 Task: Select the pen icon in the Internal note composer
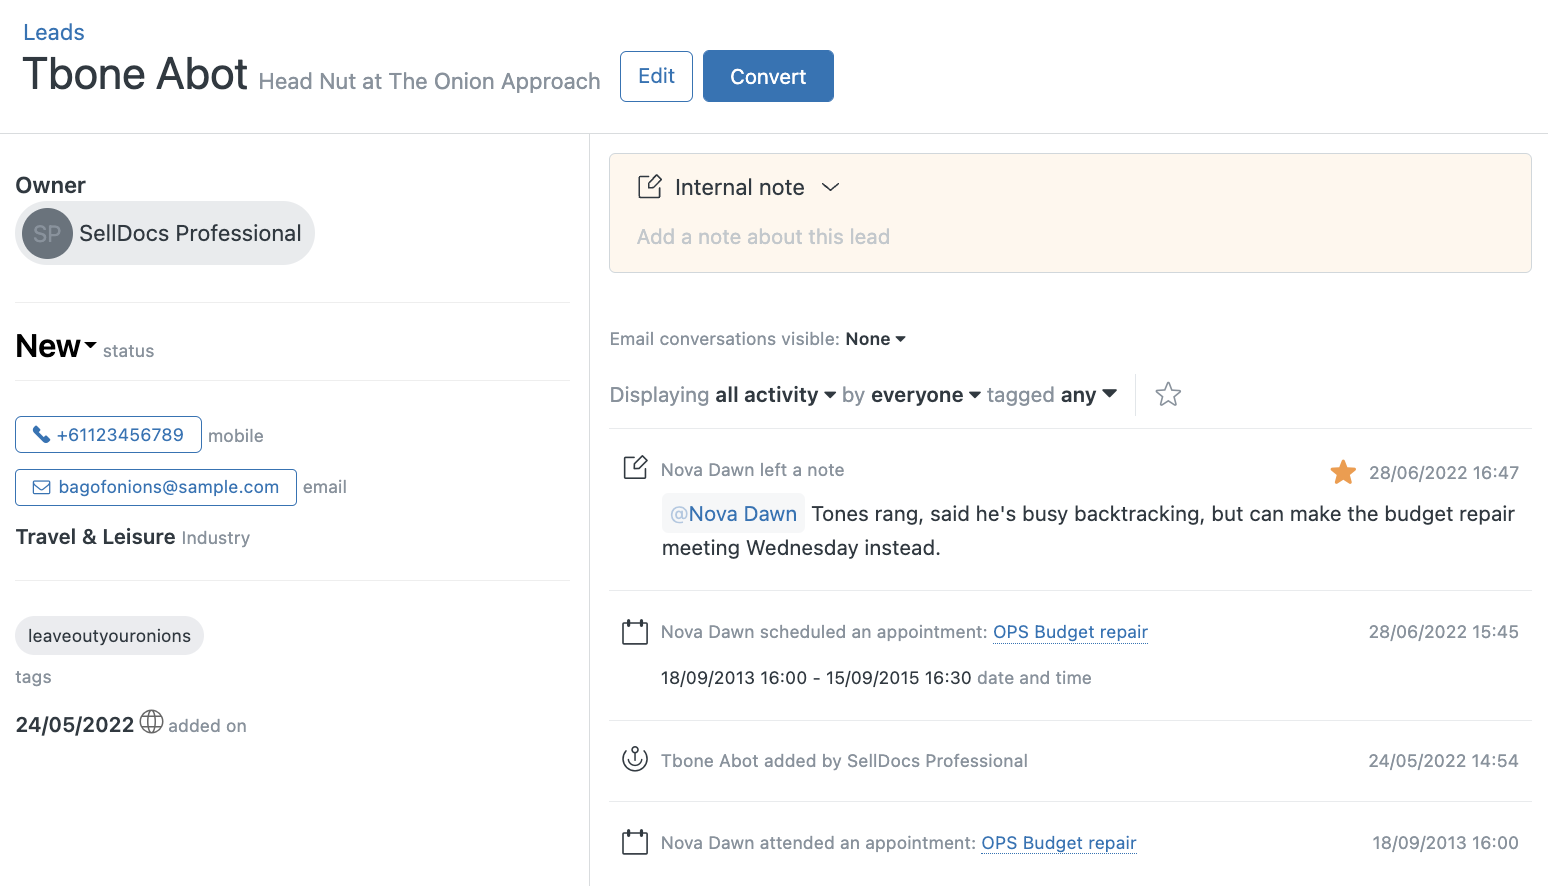pos(651,185)
